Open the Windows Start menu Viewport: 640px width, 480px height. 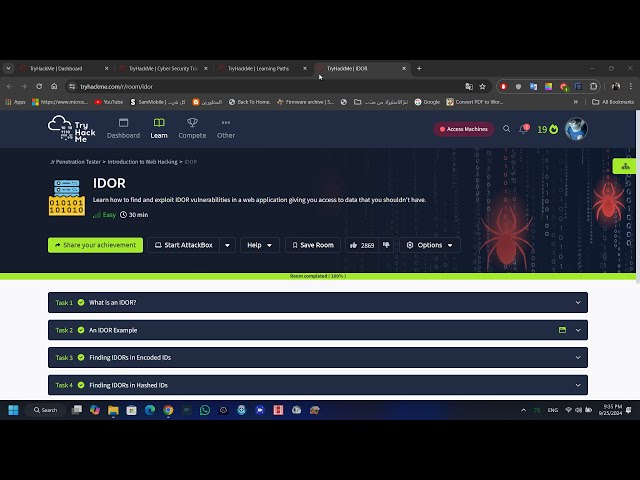[13, 410]
